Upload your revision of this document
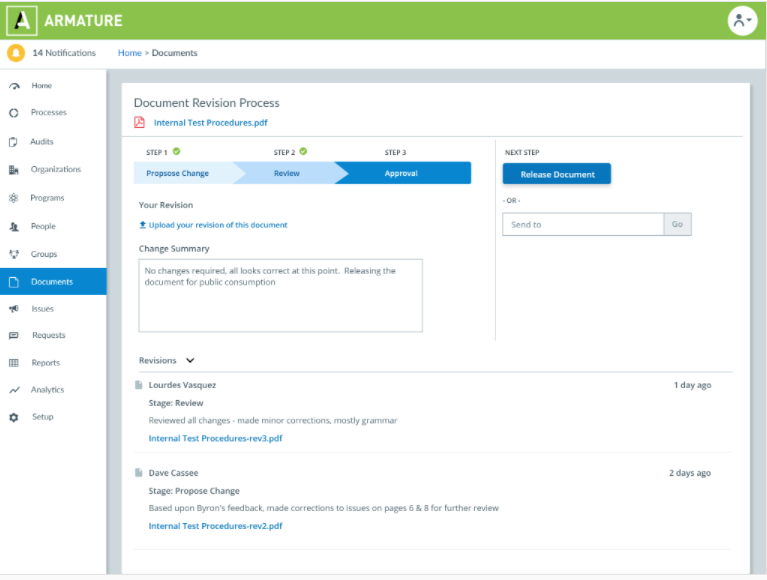The image size is (767, 580). [x=218, y=225]
